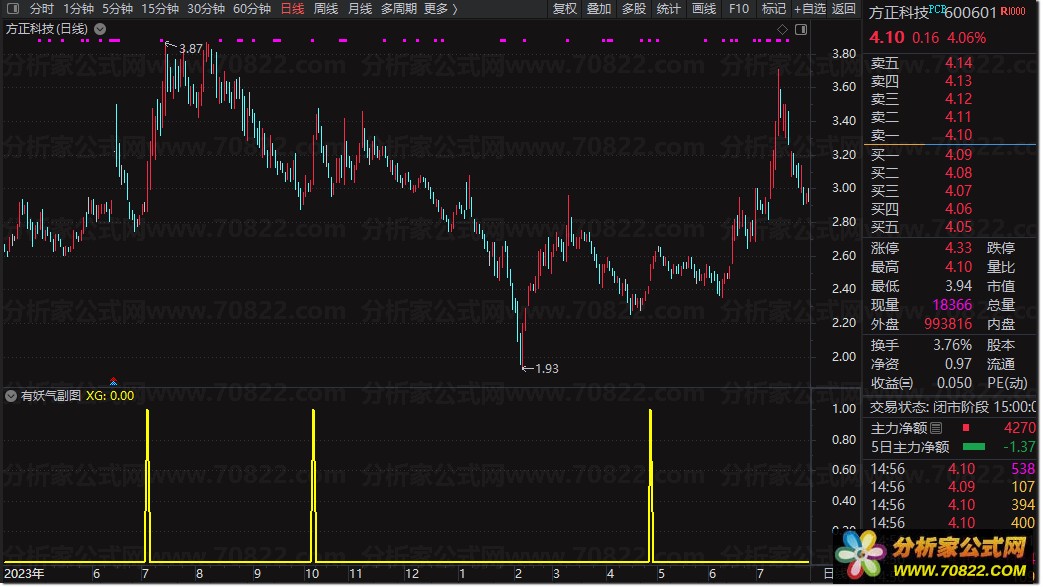The height and width of the screenshot is (587, 1043).
Task: Open F10 company information
Action: point(738,9)
